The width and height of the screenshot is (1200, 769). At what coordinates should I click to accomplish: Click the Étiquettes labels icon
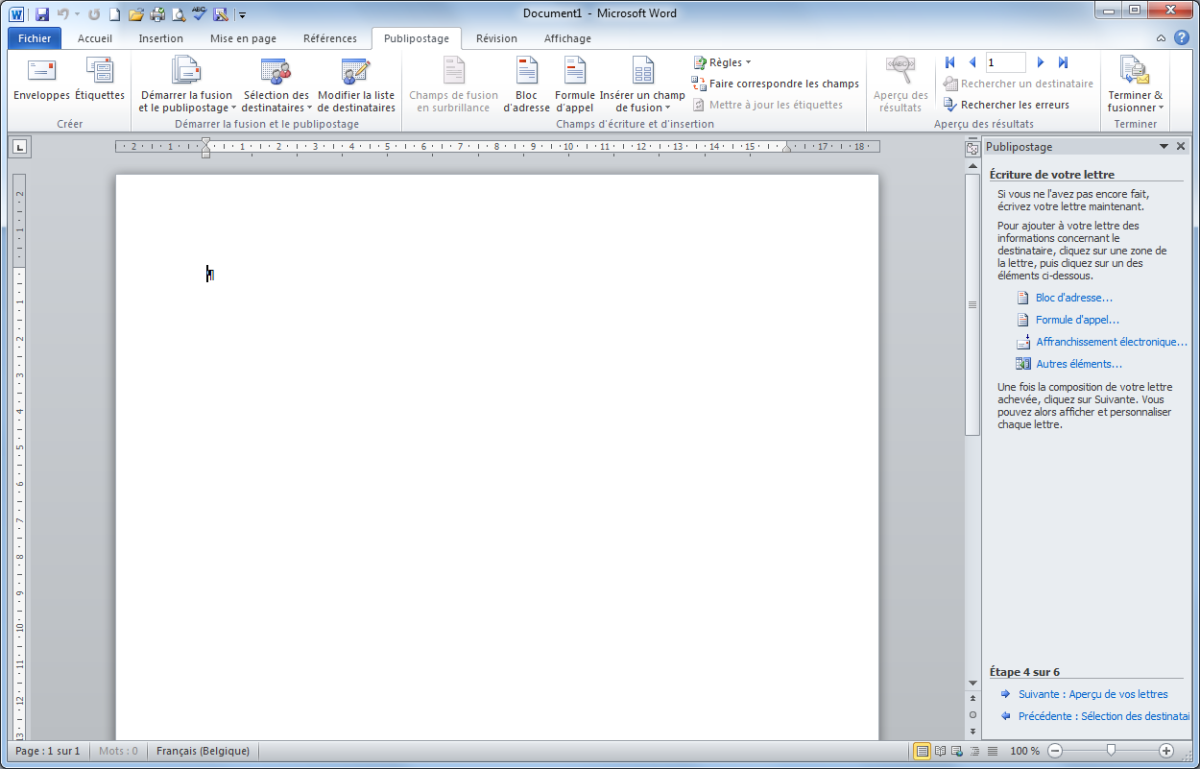tap(100, 80)
